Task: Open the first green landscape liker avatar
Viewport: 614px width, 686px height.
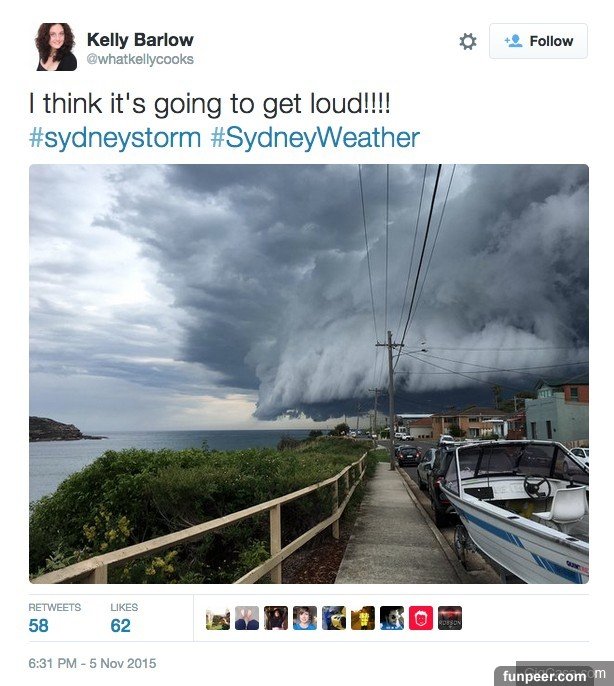Action: (218, 618)
